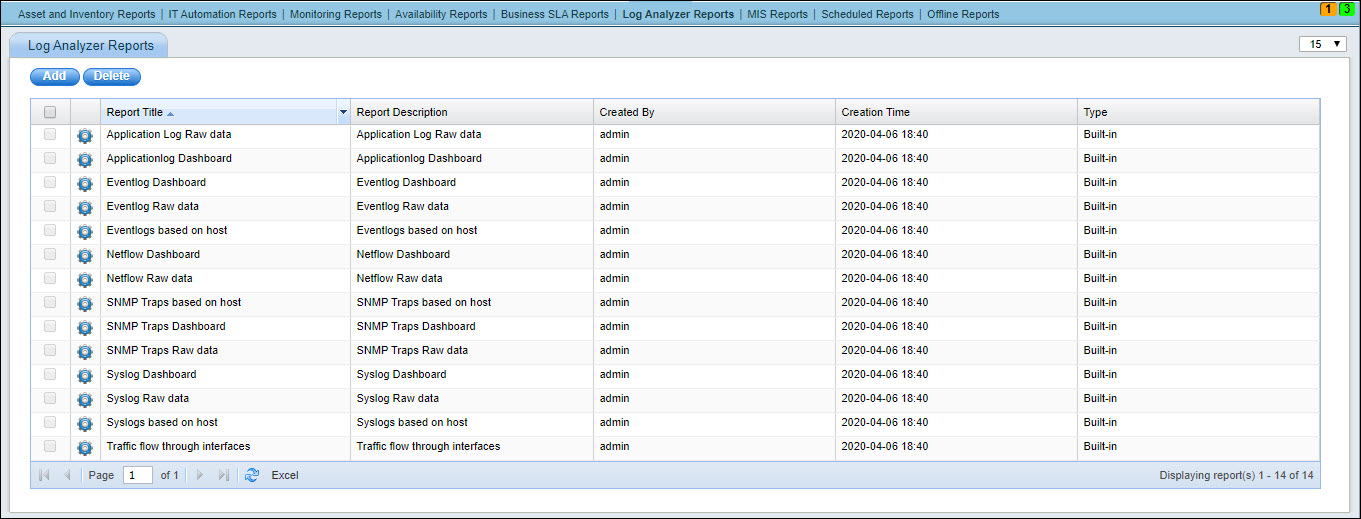The image size is (1361, 519).
Task: Click Eventlogs based on host report title
Action: tap(167, 230)
